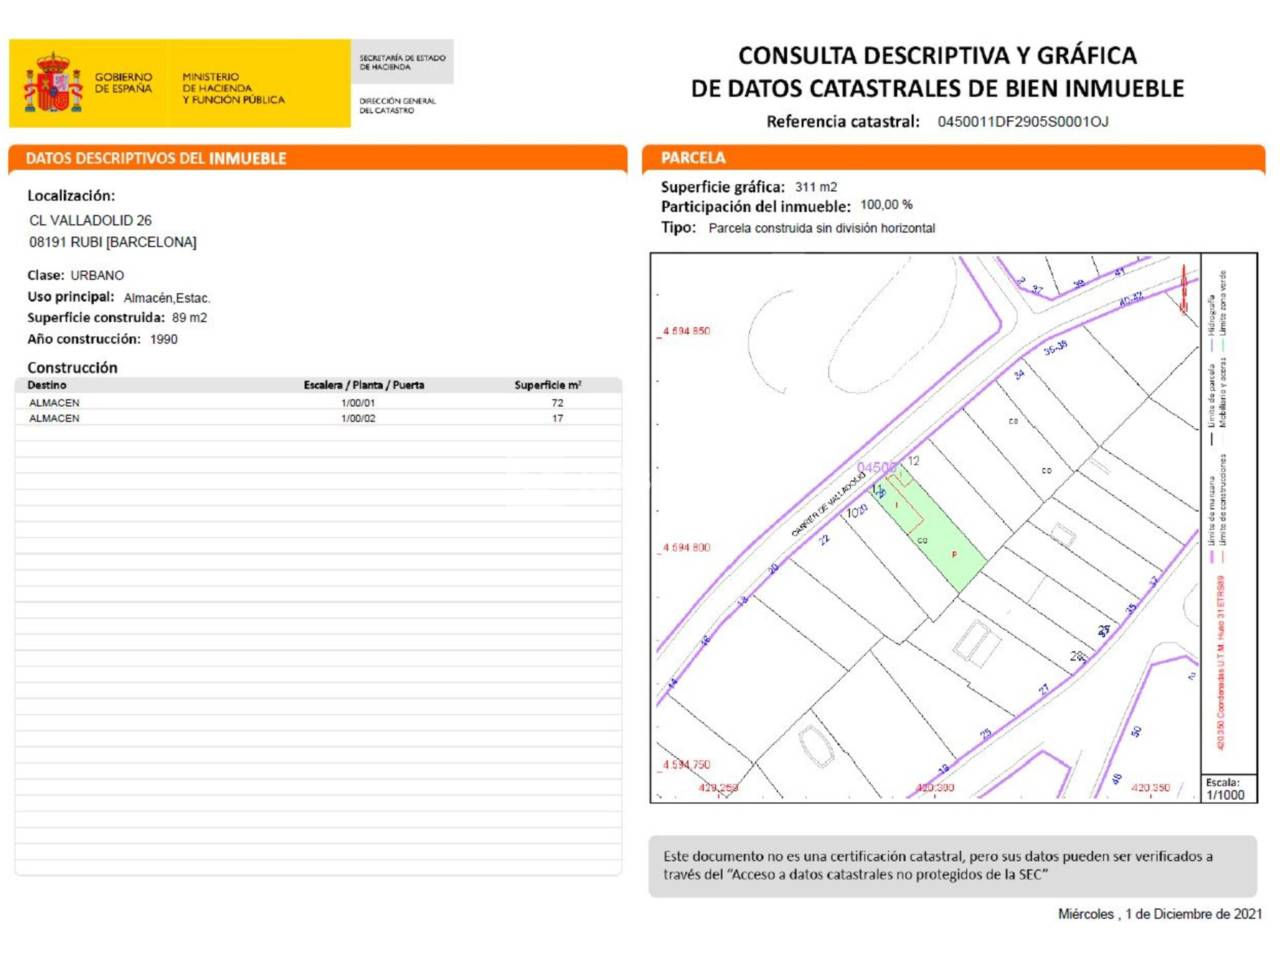1280x960 pixels.
Task: Click the north arrow on the map
Action: coord(1184,290)
